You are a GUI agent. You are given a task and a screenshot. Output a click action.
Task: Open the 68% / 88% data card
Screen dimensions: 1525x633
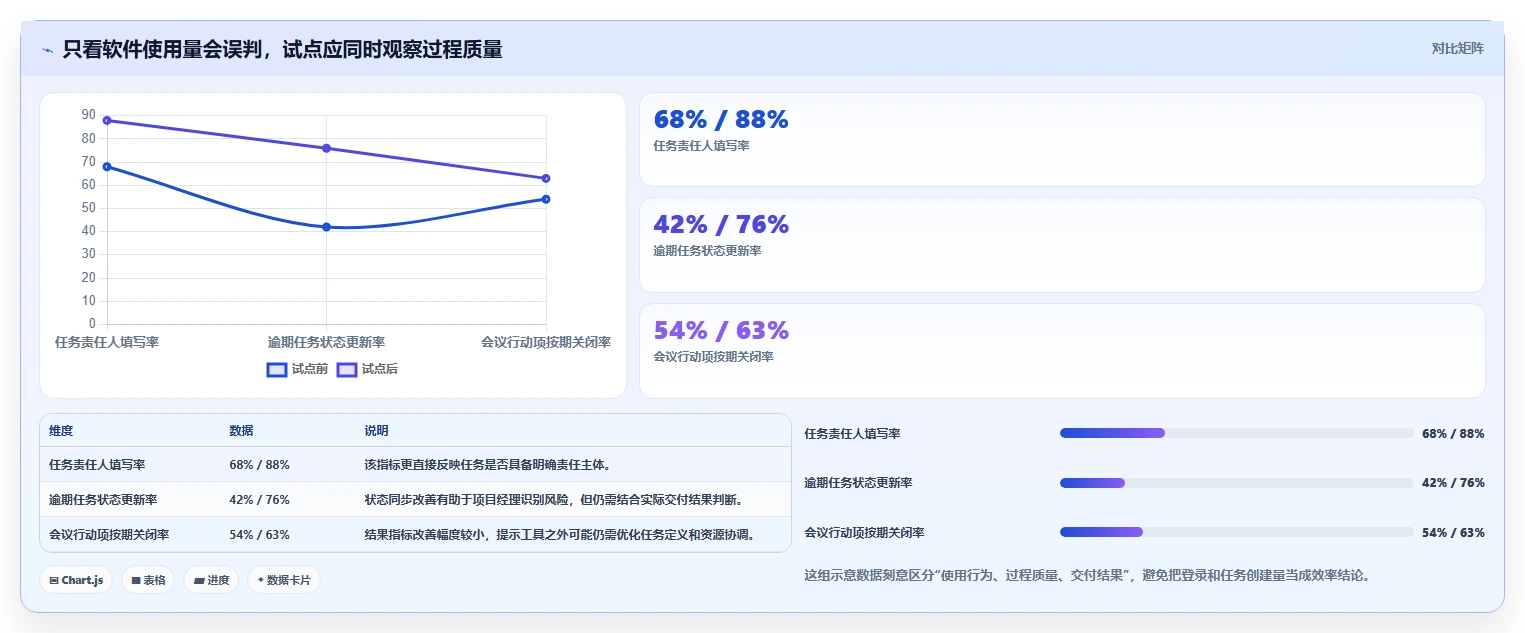(1062, 140)
